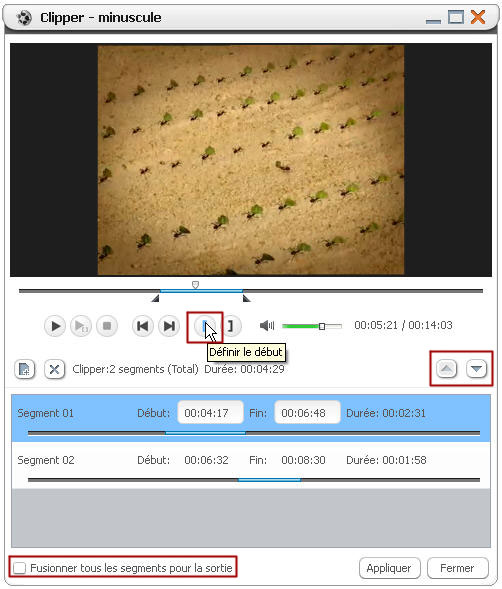Move segment down with arrow button
Image resolution: width=502 pixels, height=589 pixels.
click(x=476, y=369)
